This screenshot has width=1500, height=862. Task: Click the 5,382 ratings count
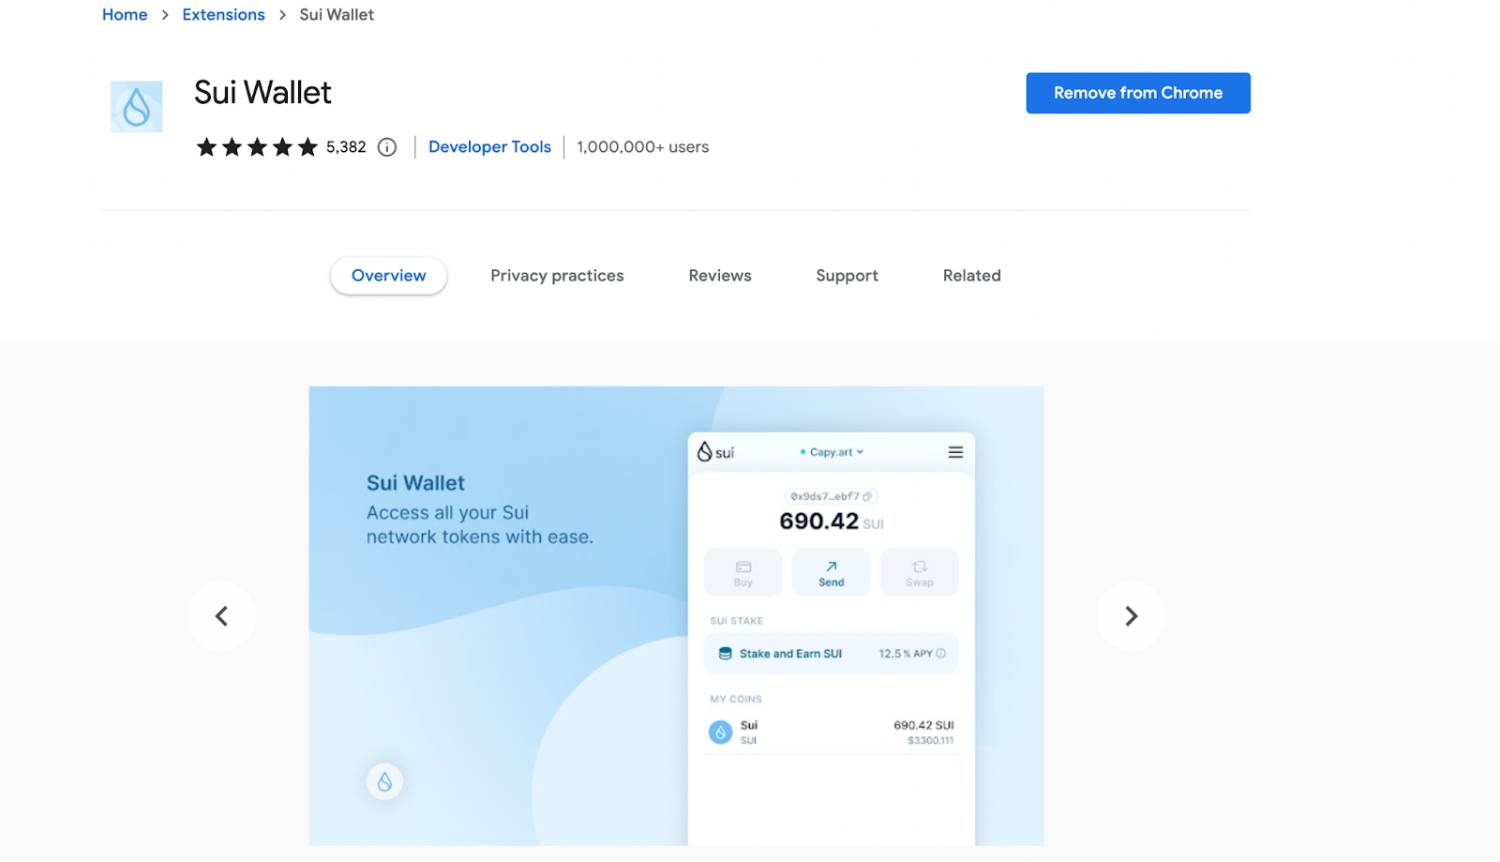pos(346,147)
